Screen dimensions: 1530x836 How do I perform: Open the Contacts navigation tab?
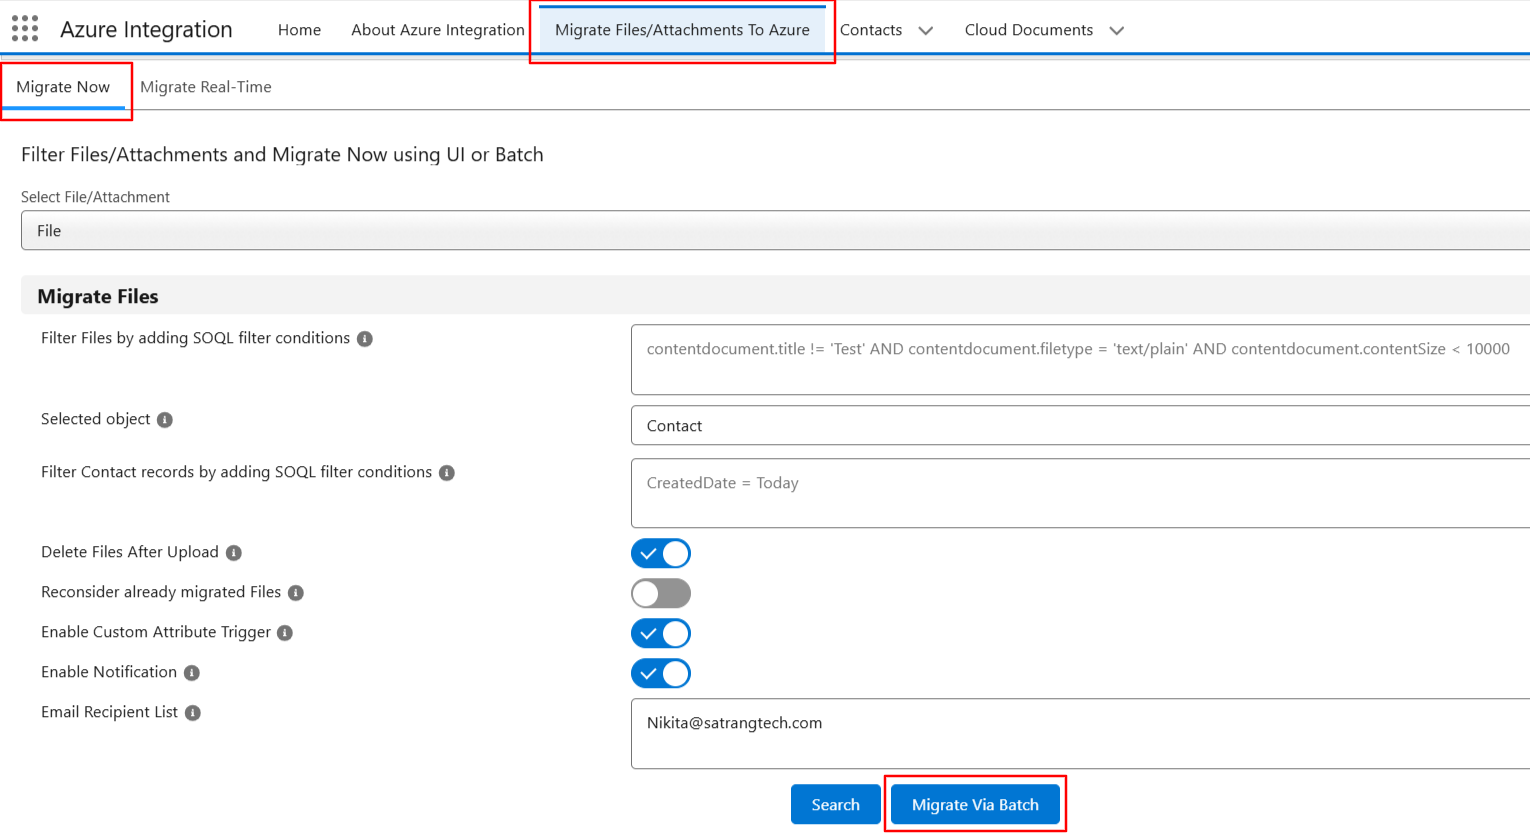(x=871, y=30)
